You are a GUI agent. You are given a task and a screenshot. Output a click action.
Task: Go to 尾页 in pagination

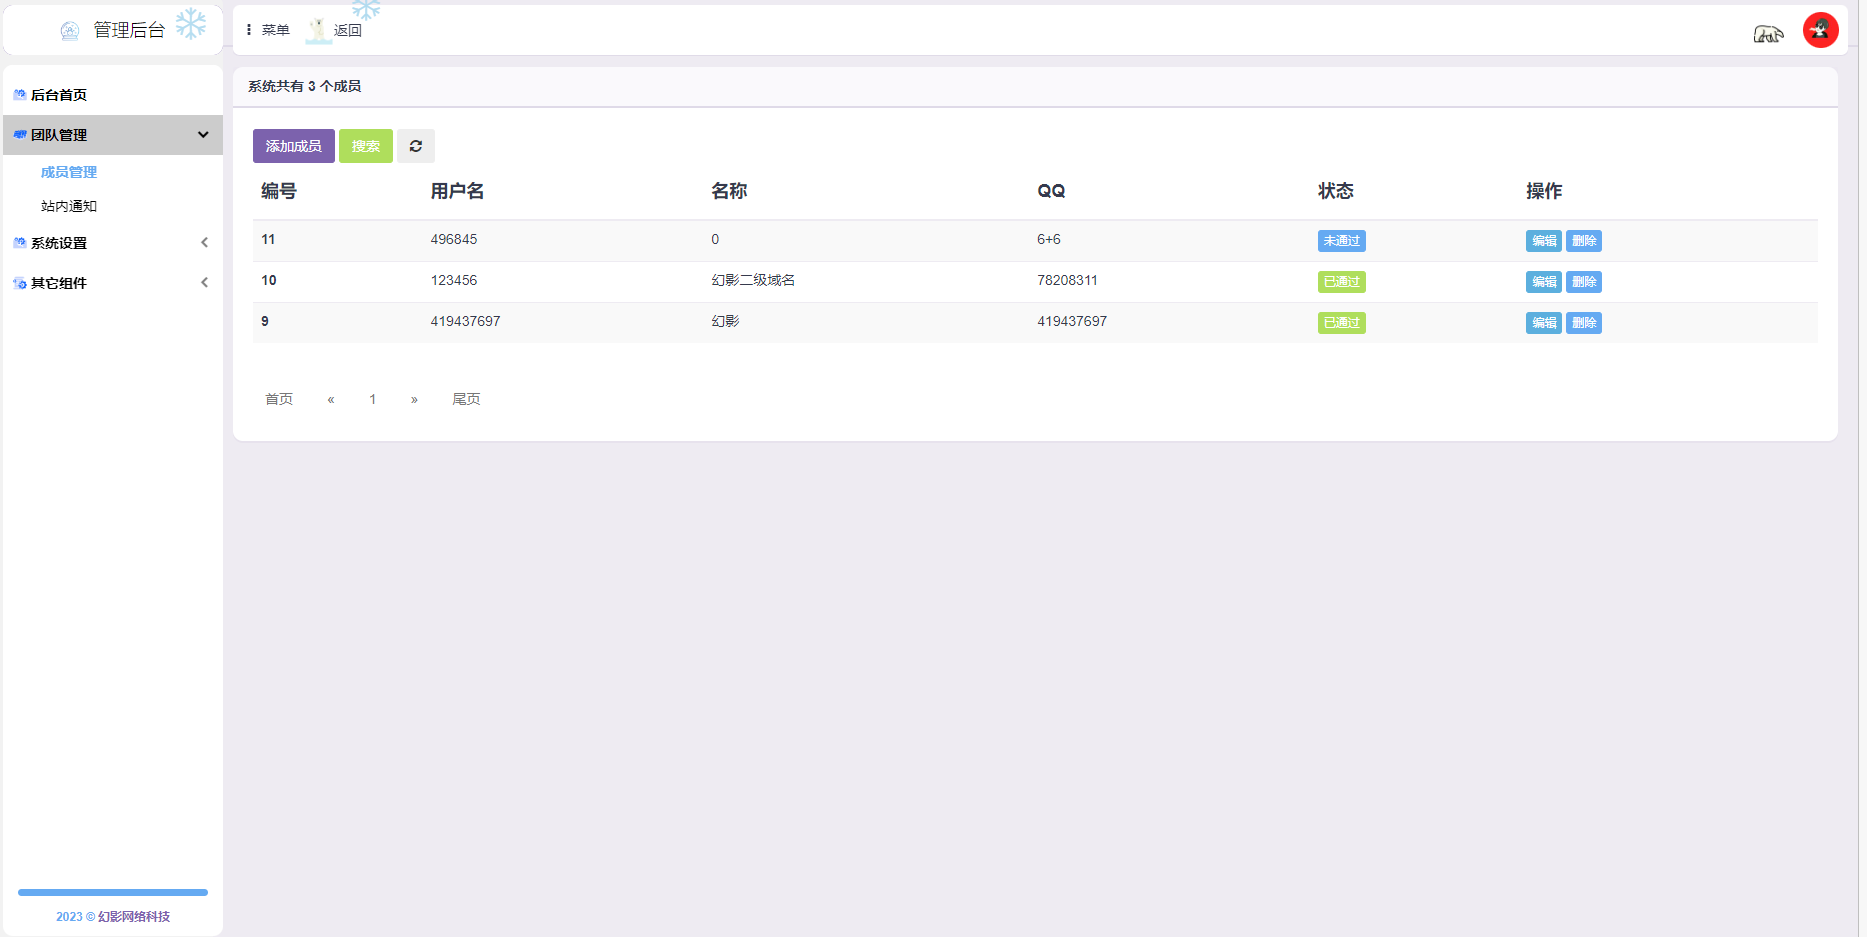[x=466, y=399]
